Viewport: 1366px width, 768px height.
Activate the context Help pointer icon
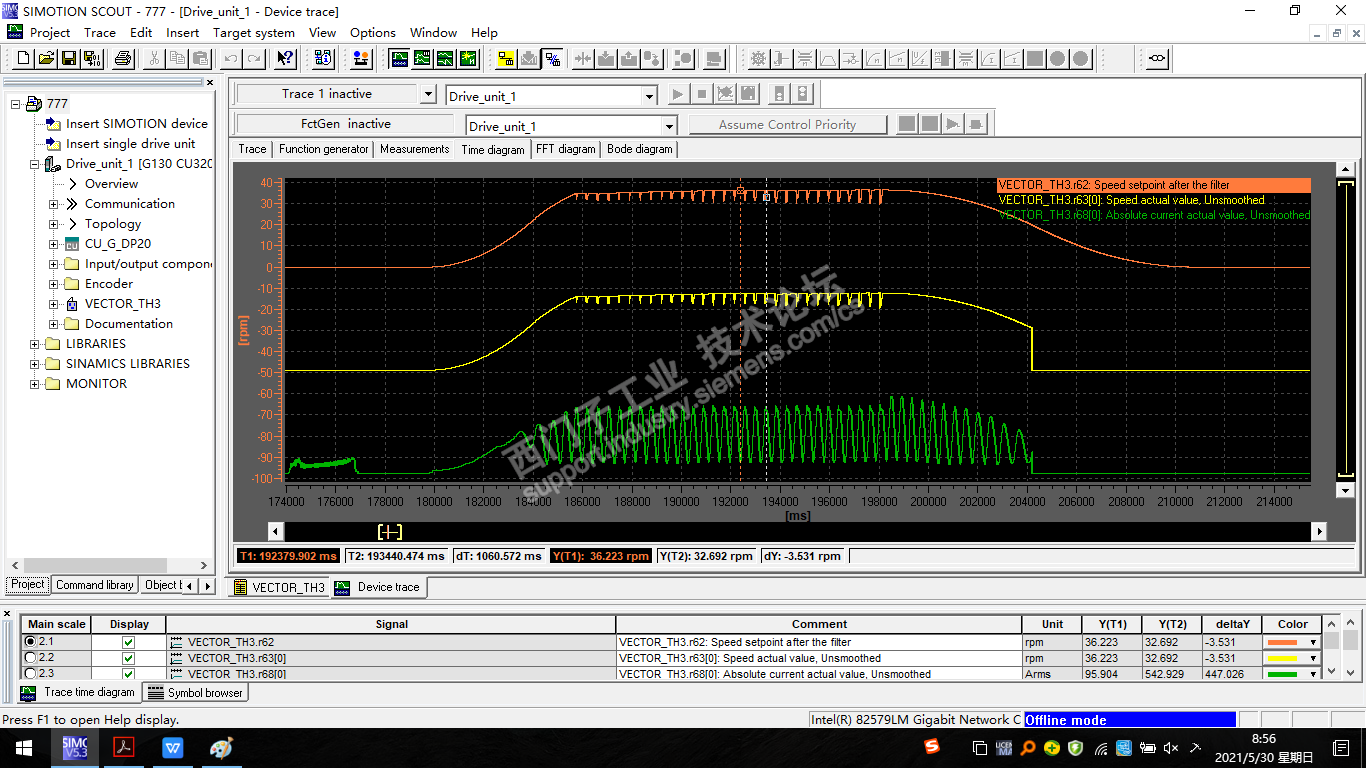point(285,59)
